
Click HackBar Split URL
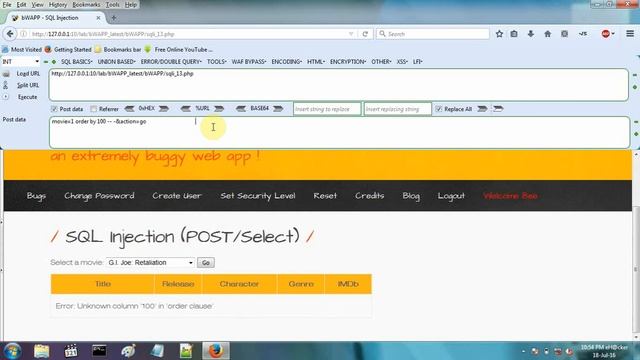[x=28, y=85]
